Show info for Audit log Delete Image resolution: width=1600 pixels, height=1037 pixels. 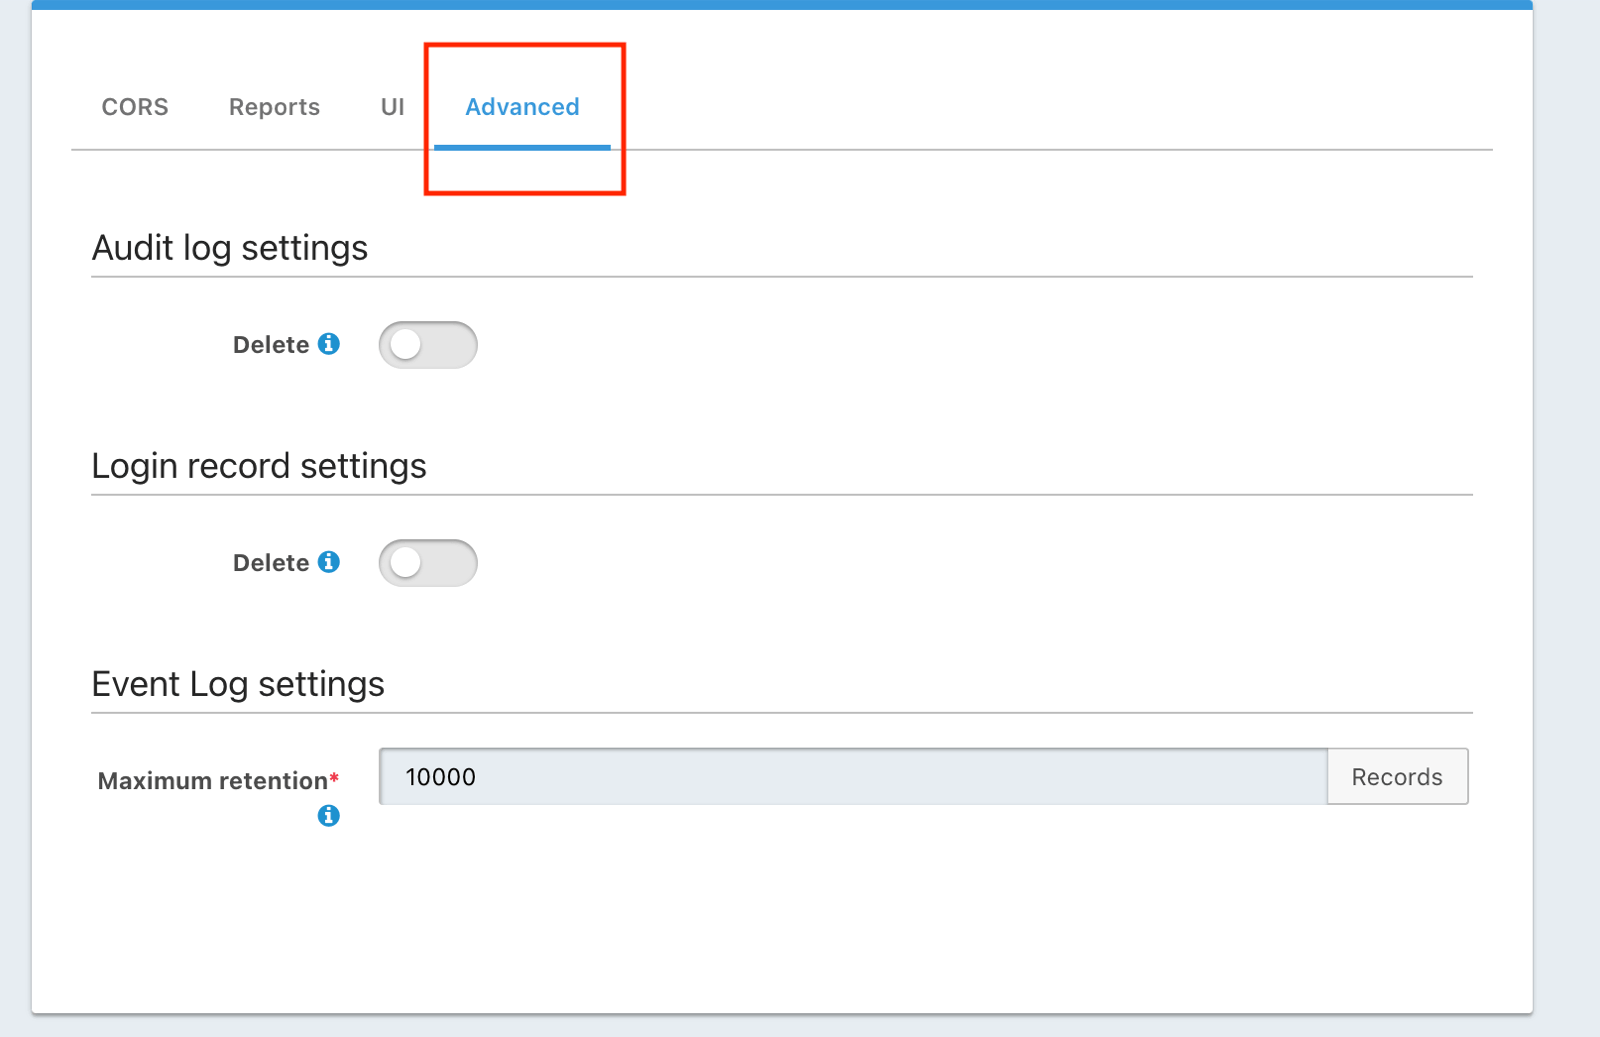point(329,344)
